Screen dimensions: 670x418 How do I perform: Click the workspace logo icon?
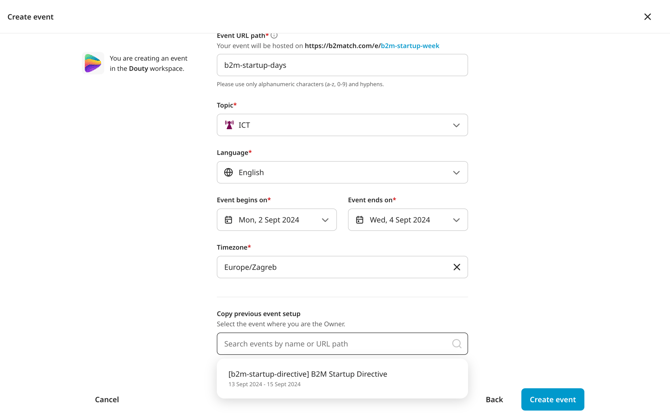tap(93, 63)
